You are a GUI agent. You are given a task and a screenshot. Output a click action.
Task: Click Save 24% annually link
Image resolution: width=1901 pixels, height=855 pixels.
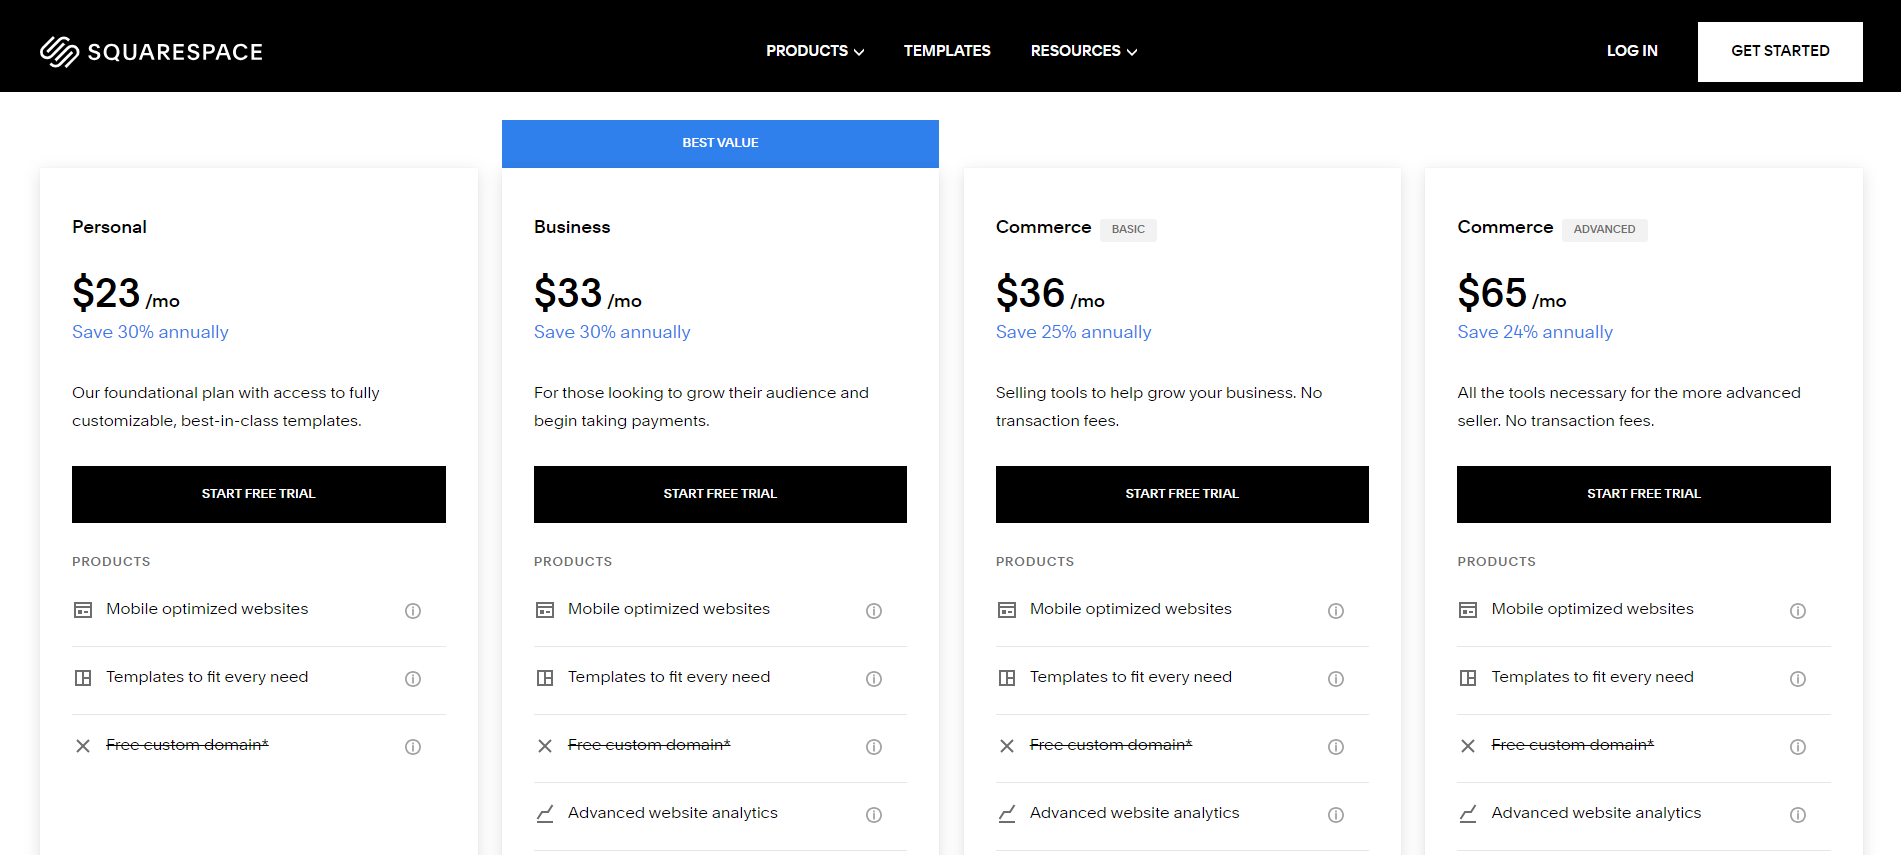1535,332
